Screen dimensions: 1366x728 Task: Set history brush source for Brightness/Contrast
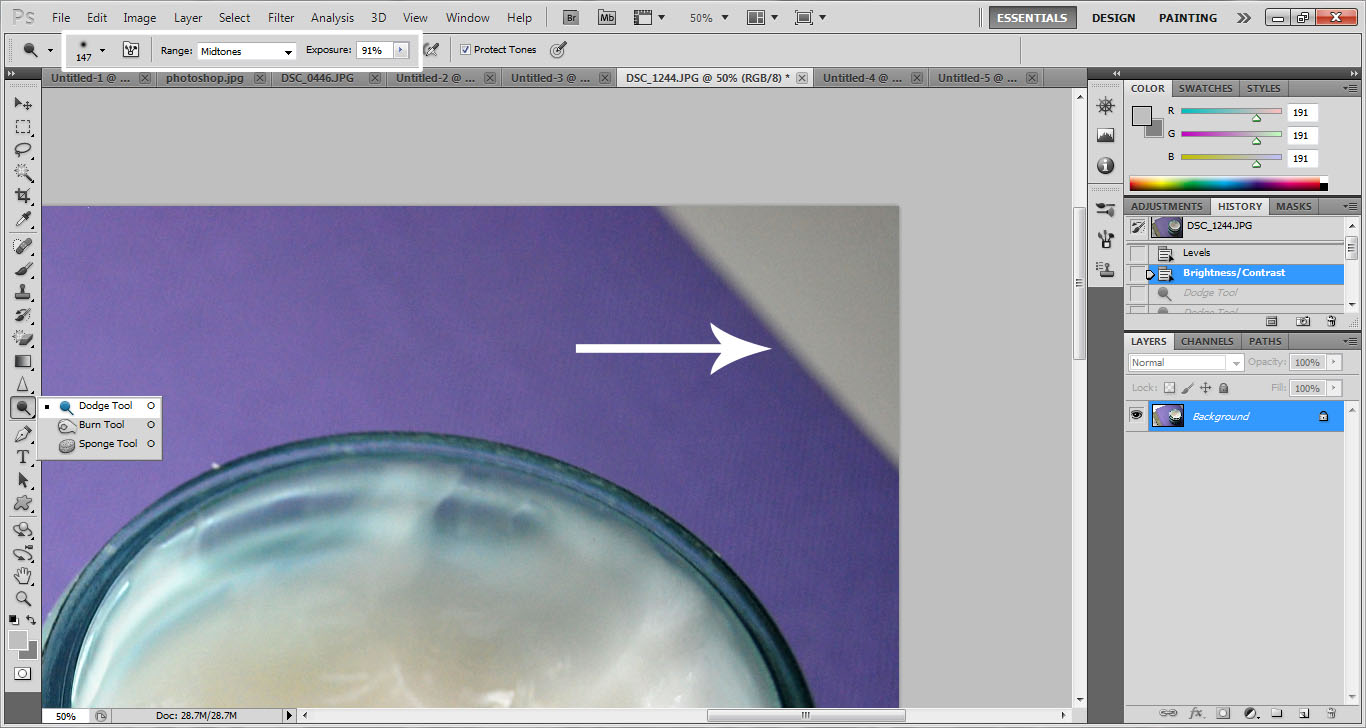(1138, 273)
